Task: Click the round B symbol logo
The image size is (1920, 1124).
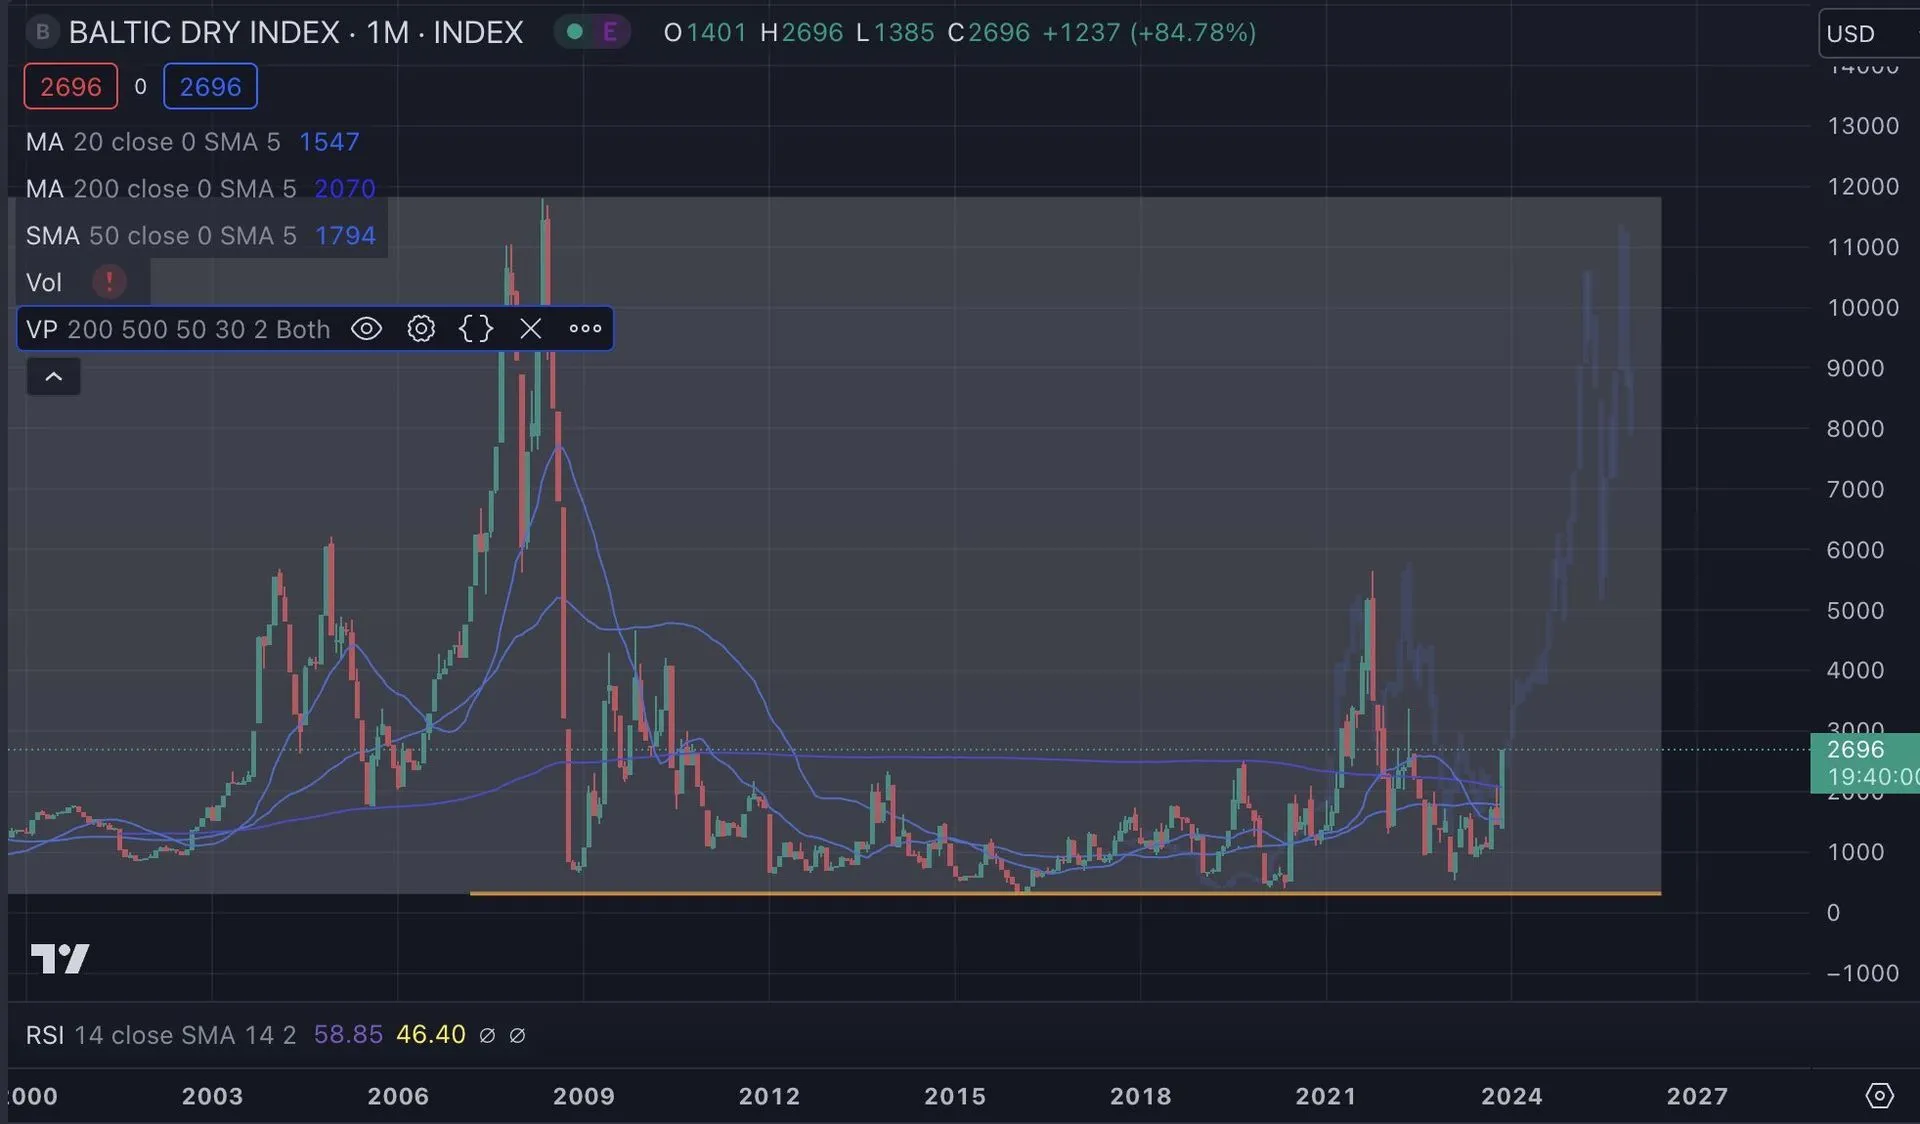Action: [x=42, y=32]
